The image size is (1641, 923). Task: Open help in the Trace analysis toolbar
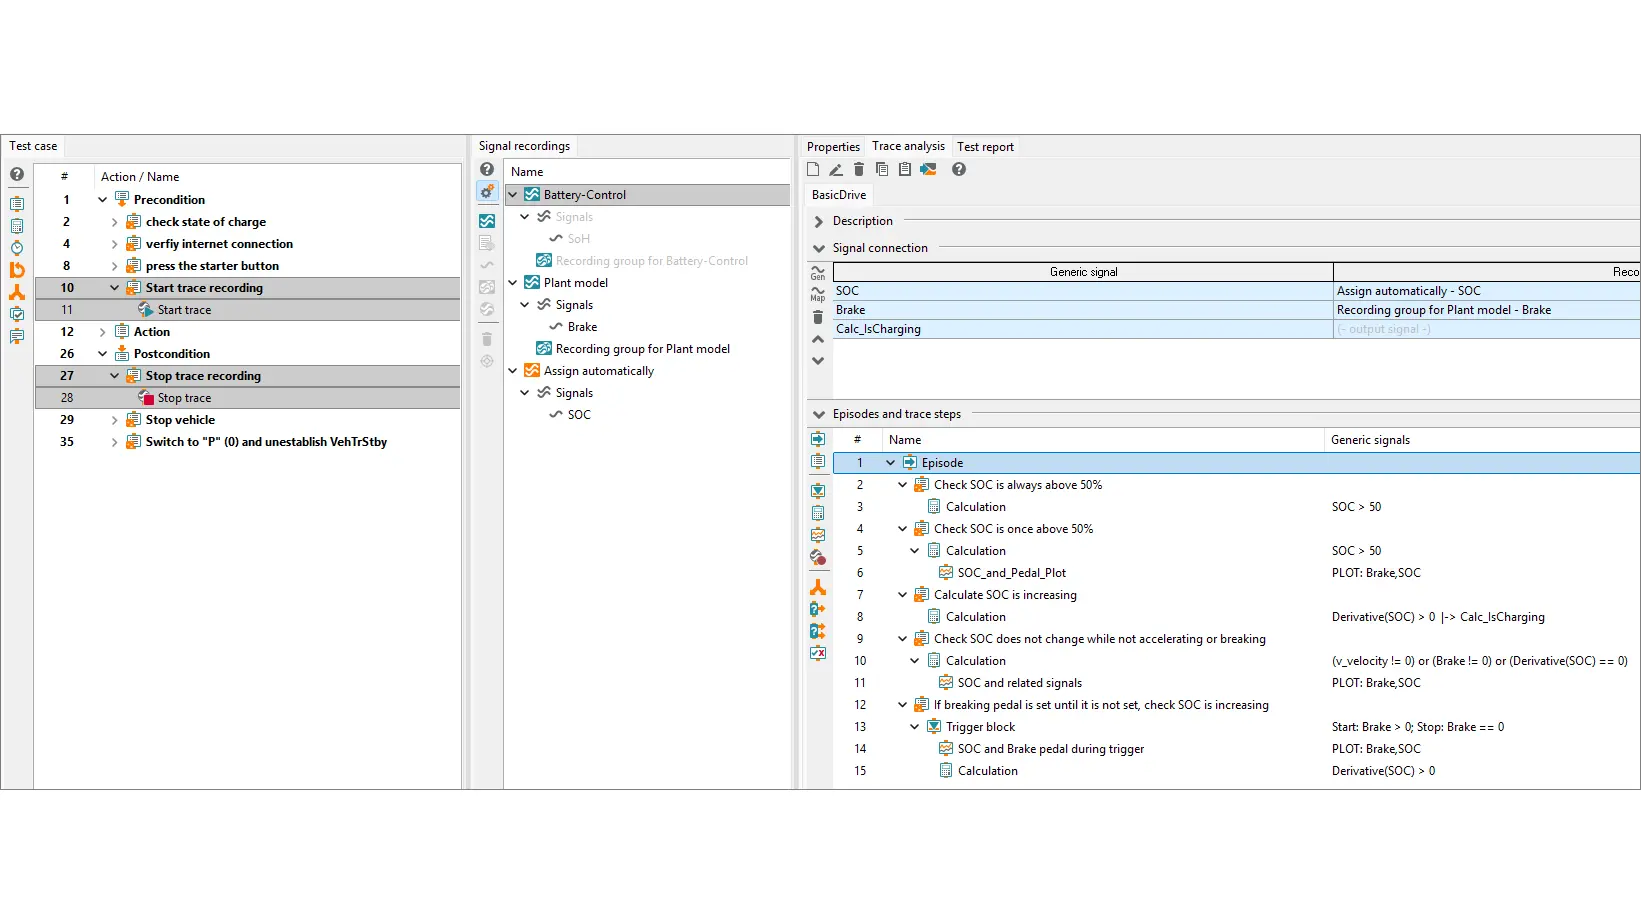tap(959, 170)
